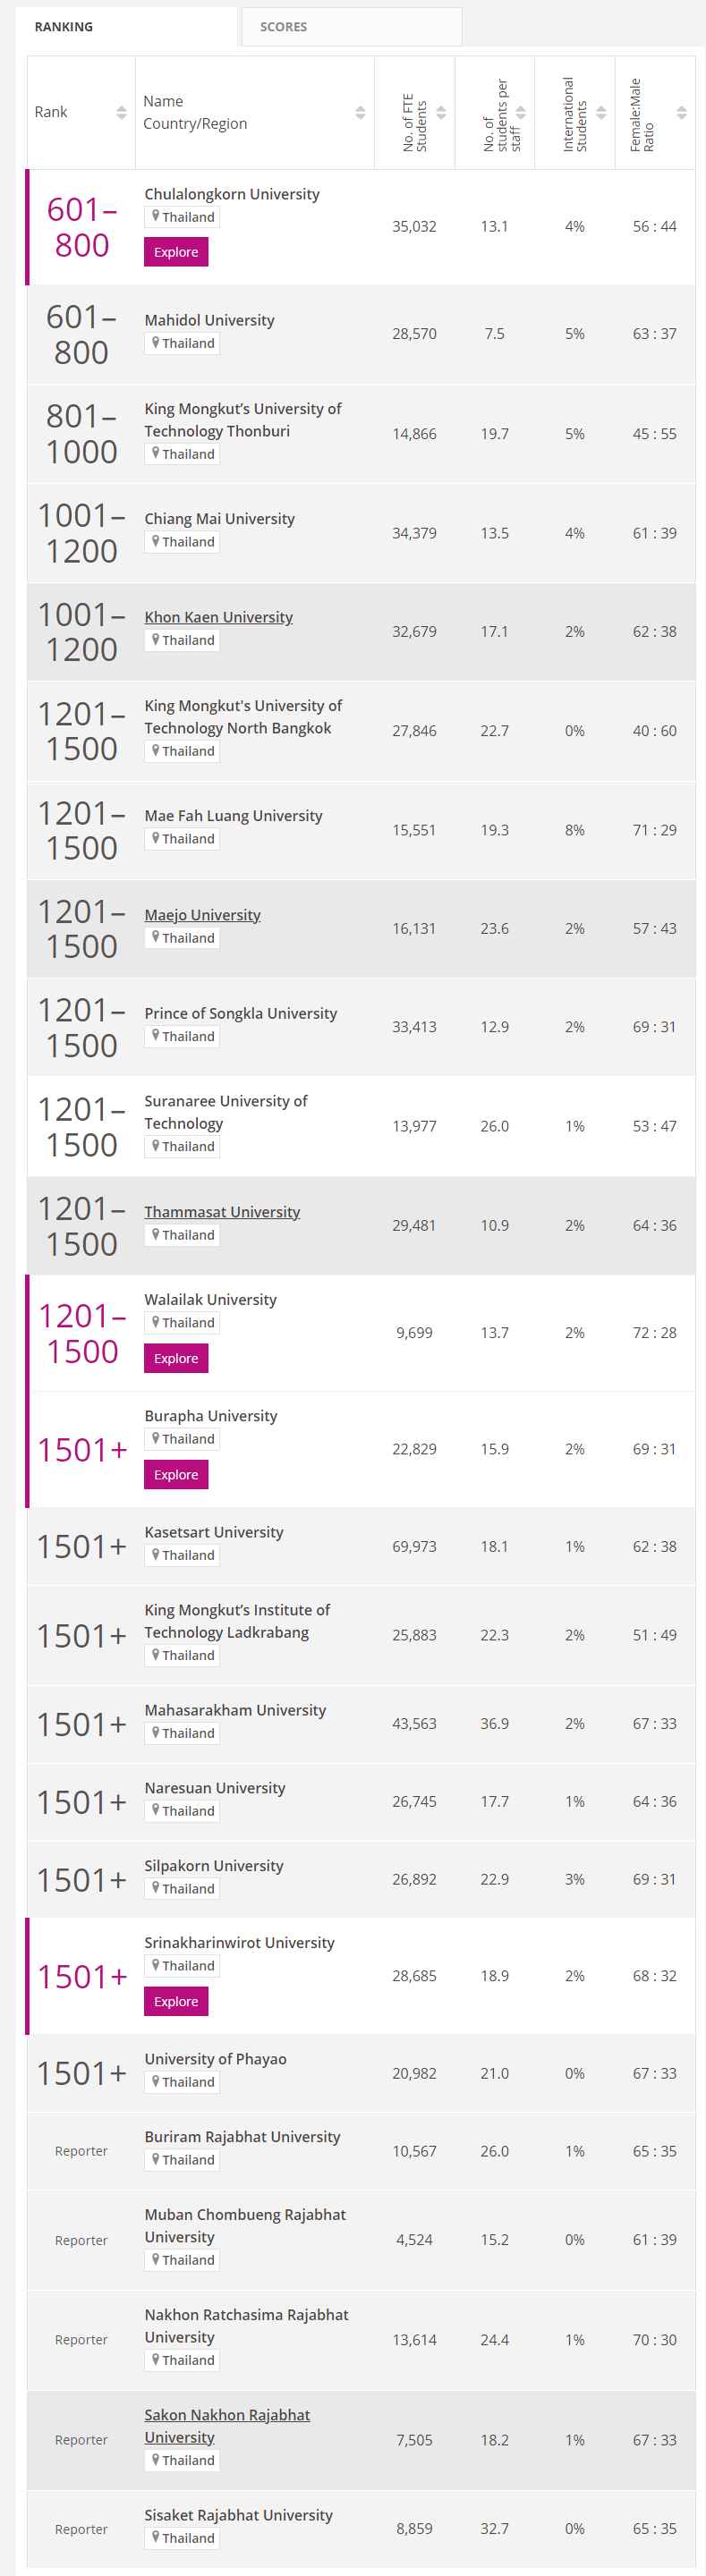706x2576 pixels.
Task: Open Sakon Nakhon Rajabhat University link
Action: (227, 2414)
